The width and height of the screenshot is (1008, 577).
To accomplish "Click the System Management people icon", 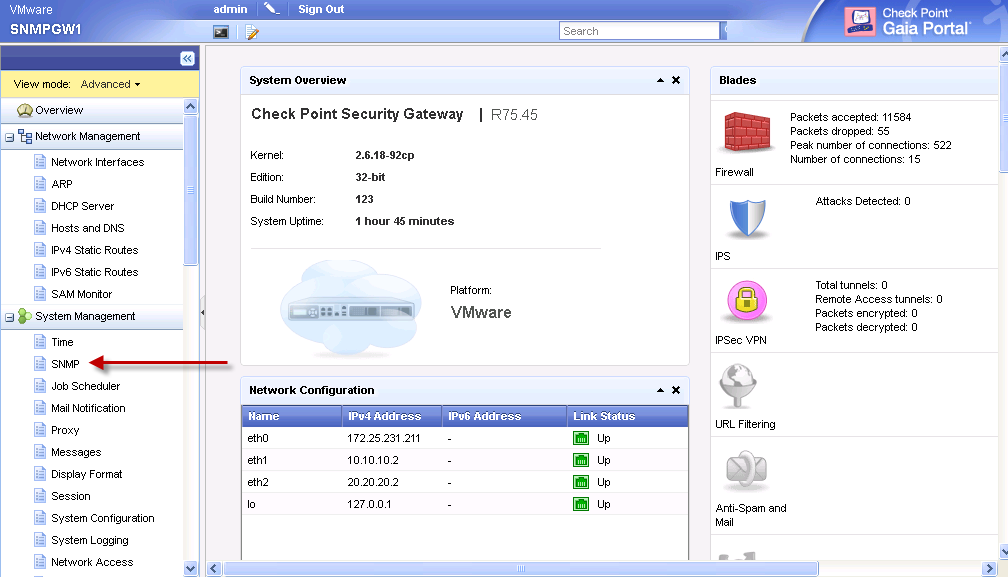I will tap(25, 316).
